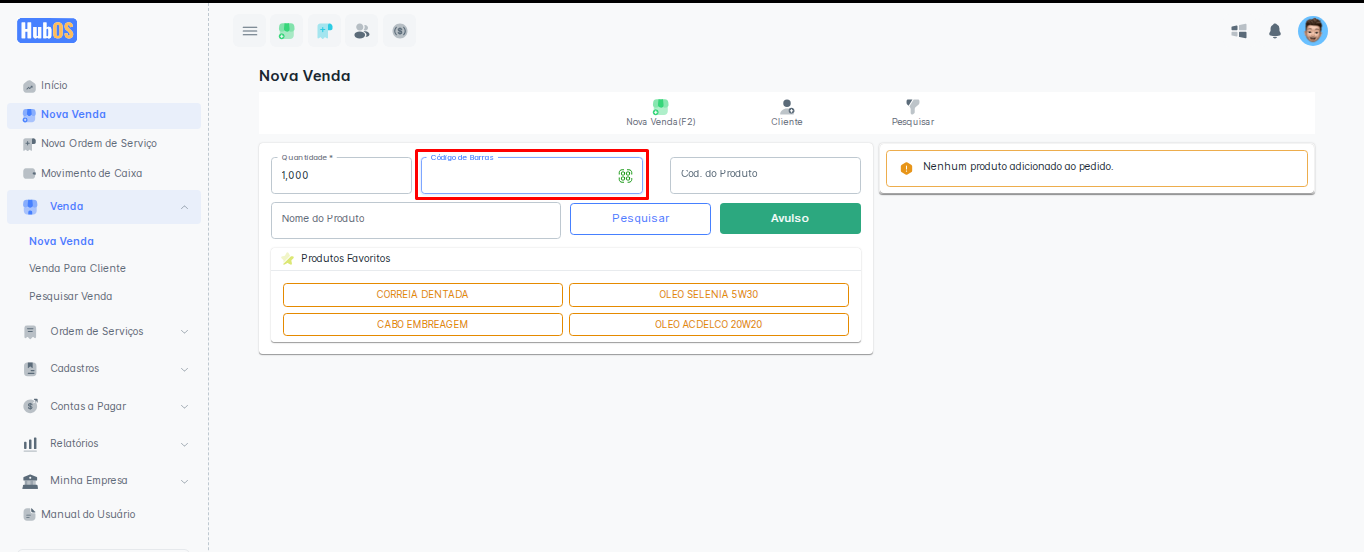1364x552 pixels.
Task: Click the green new sale toolbar shortcut icon
Action: pyautogui.click(x=287, y=31)
